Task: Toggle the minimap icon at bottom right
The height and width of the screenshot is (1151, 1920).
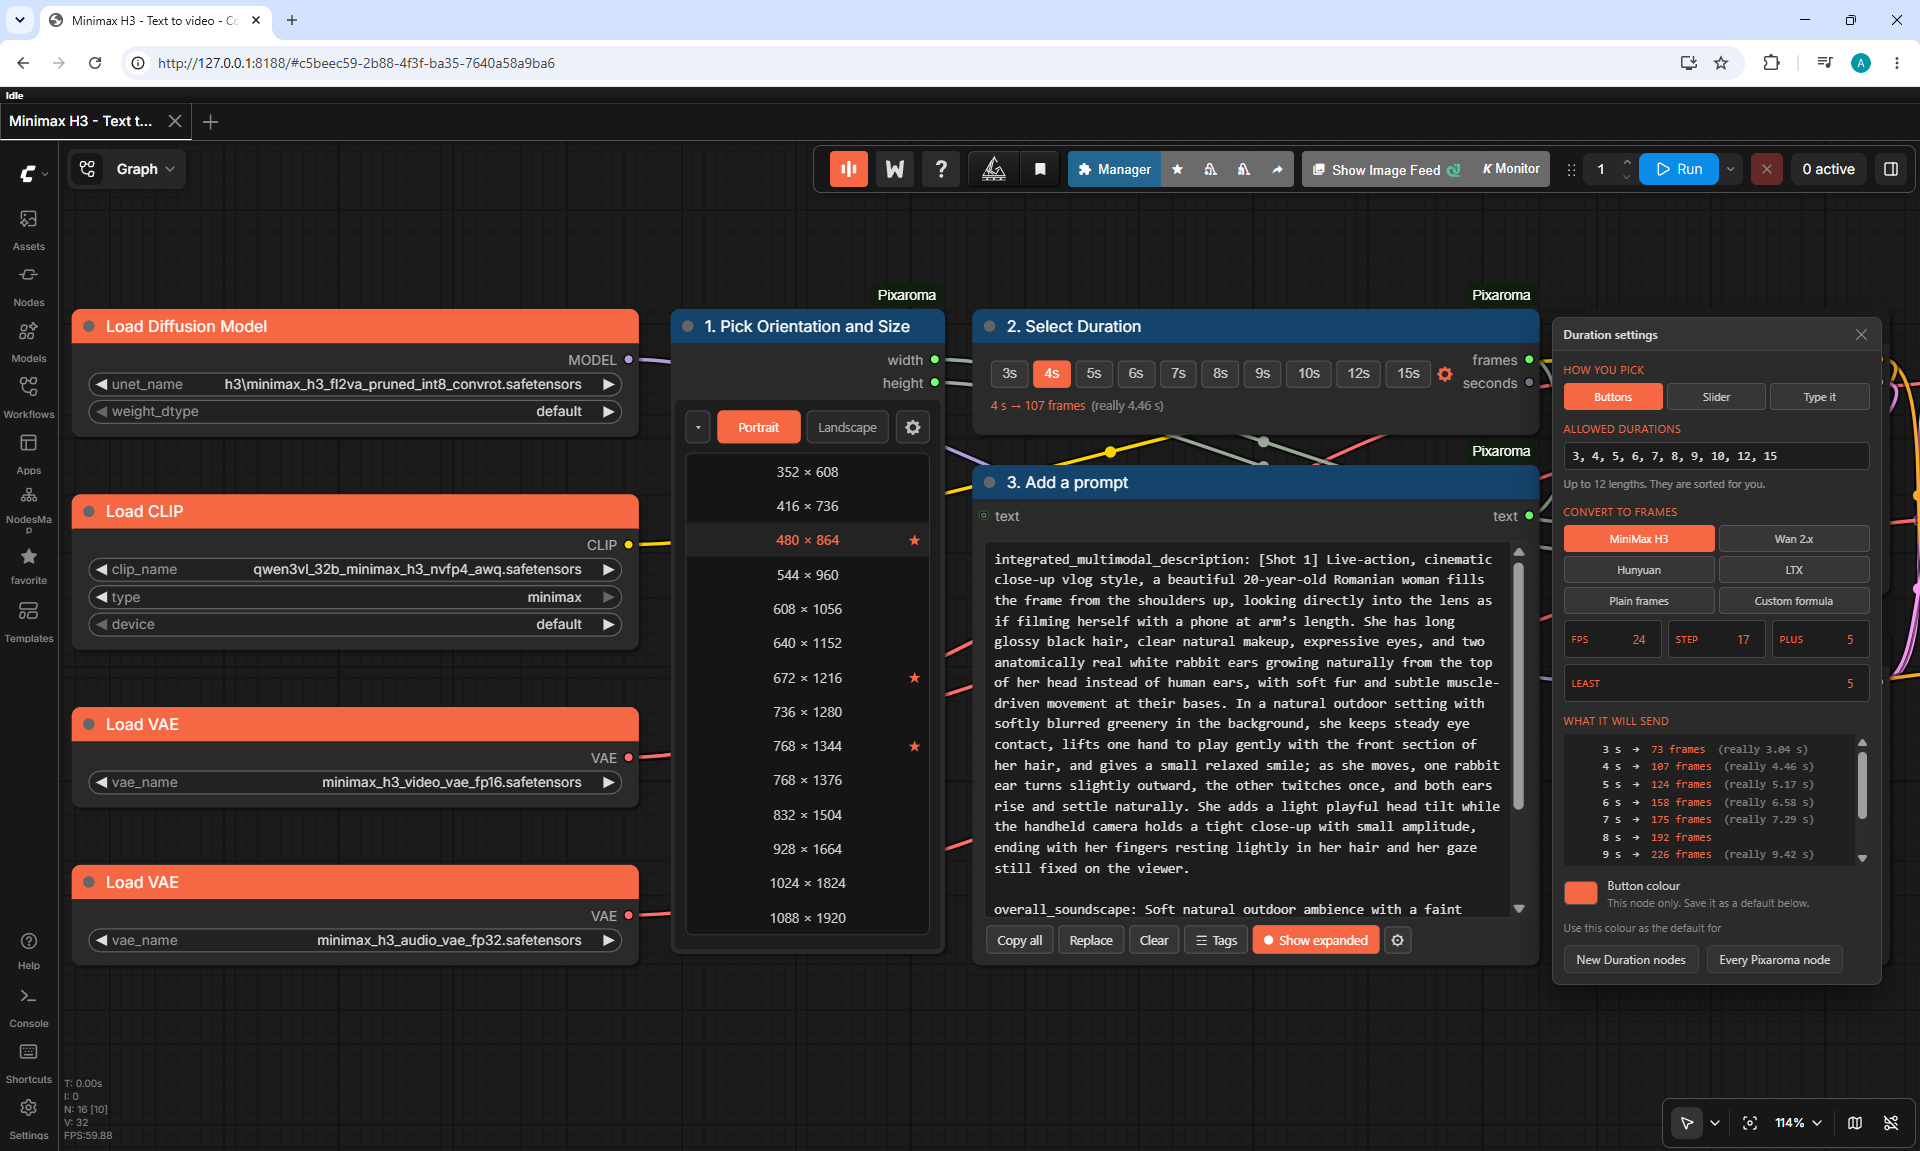Action: click(1855, 1123)
